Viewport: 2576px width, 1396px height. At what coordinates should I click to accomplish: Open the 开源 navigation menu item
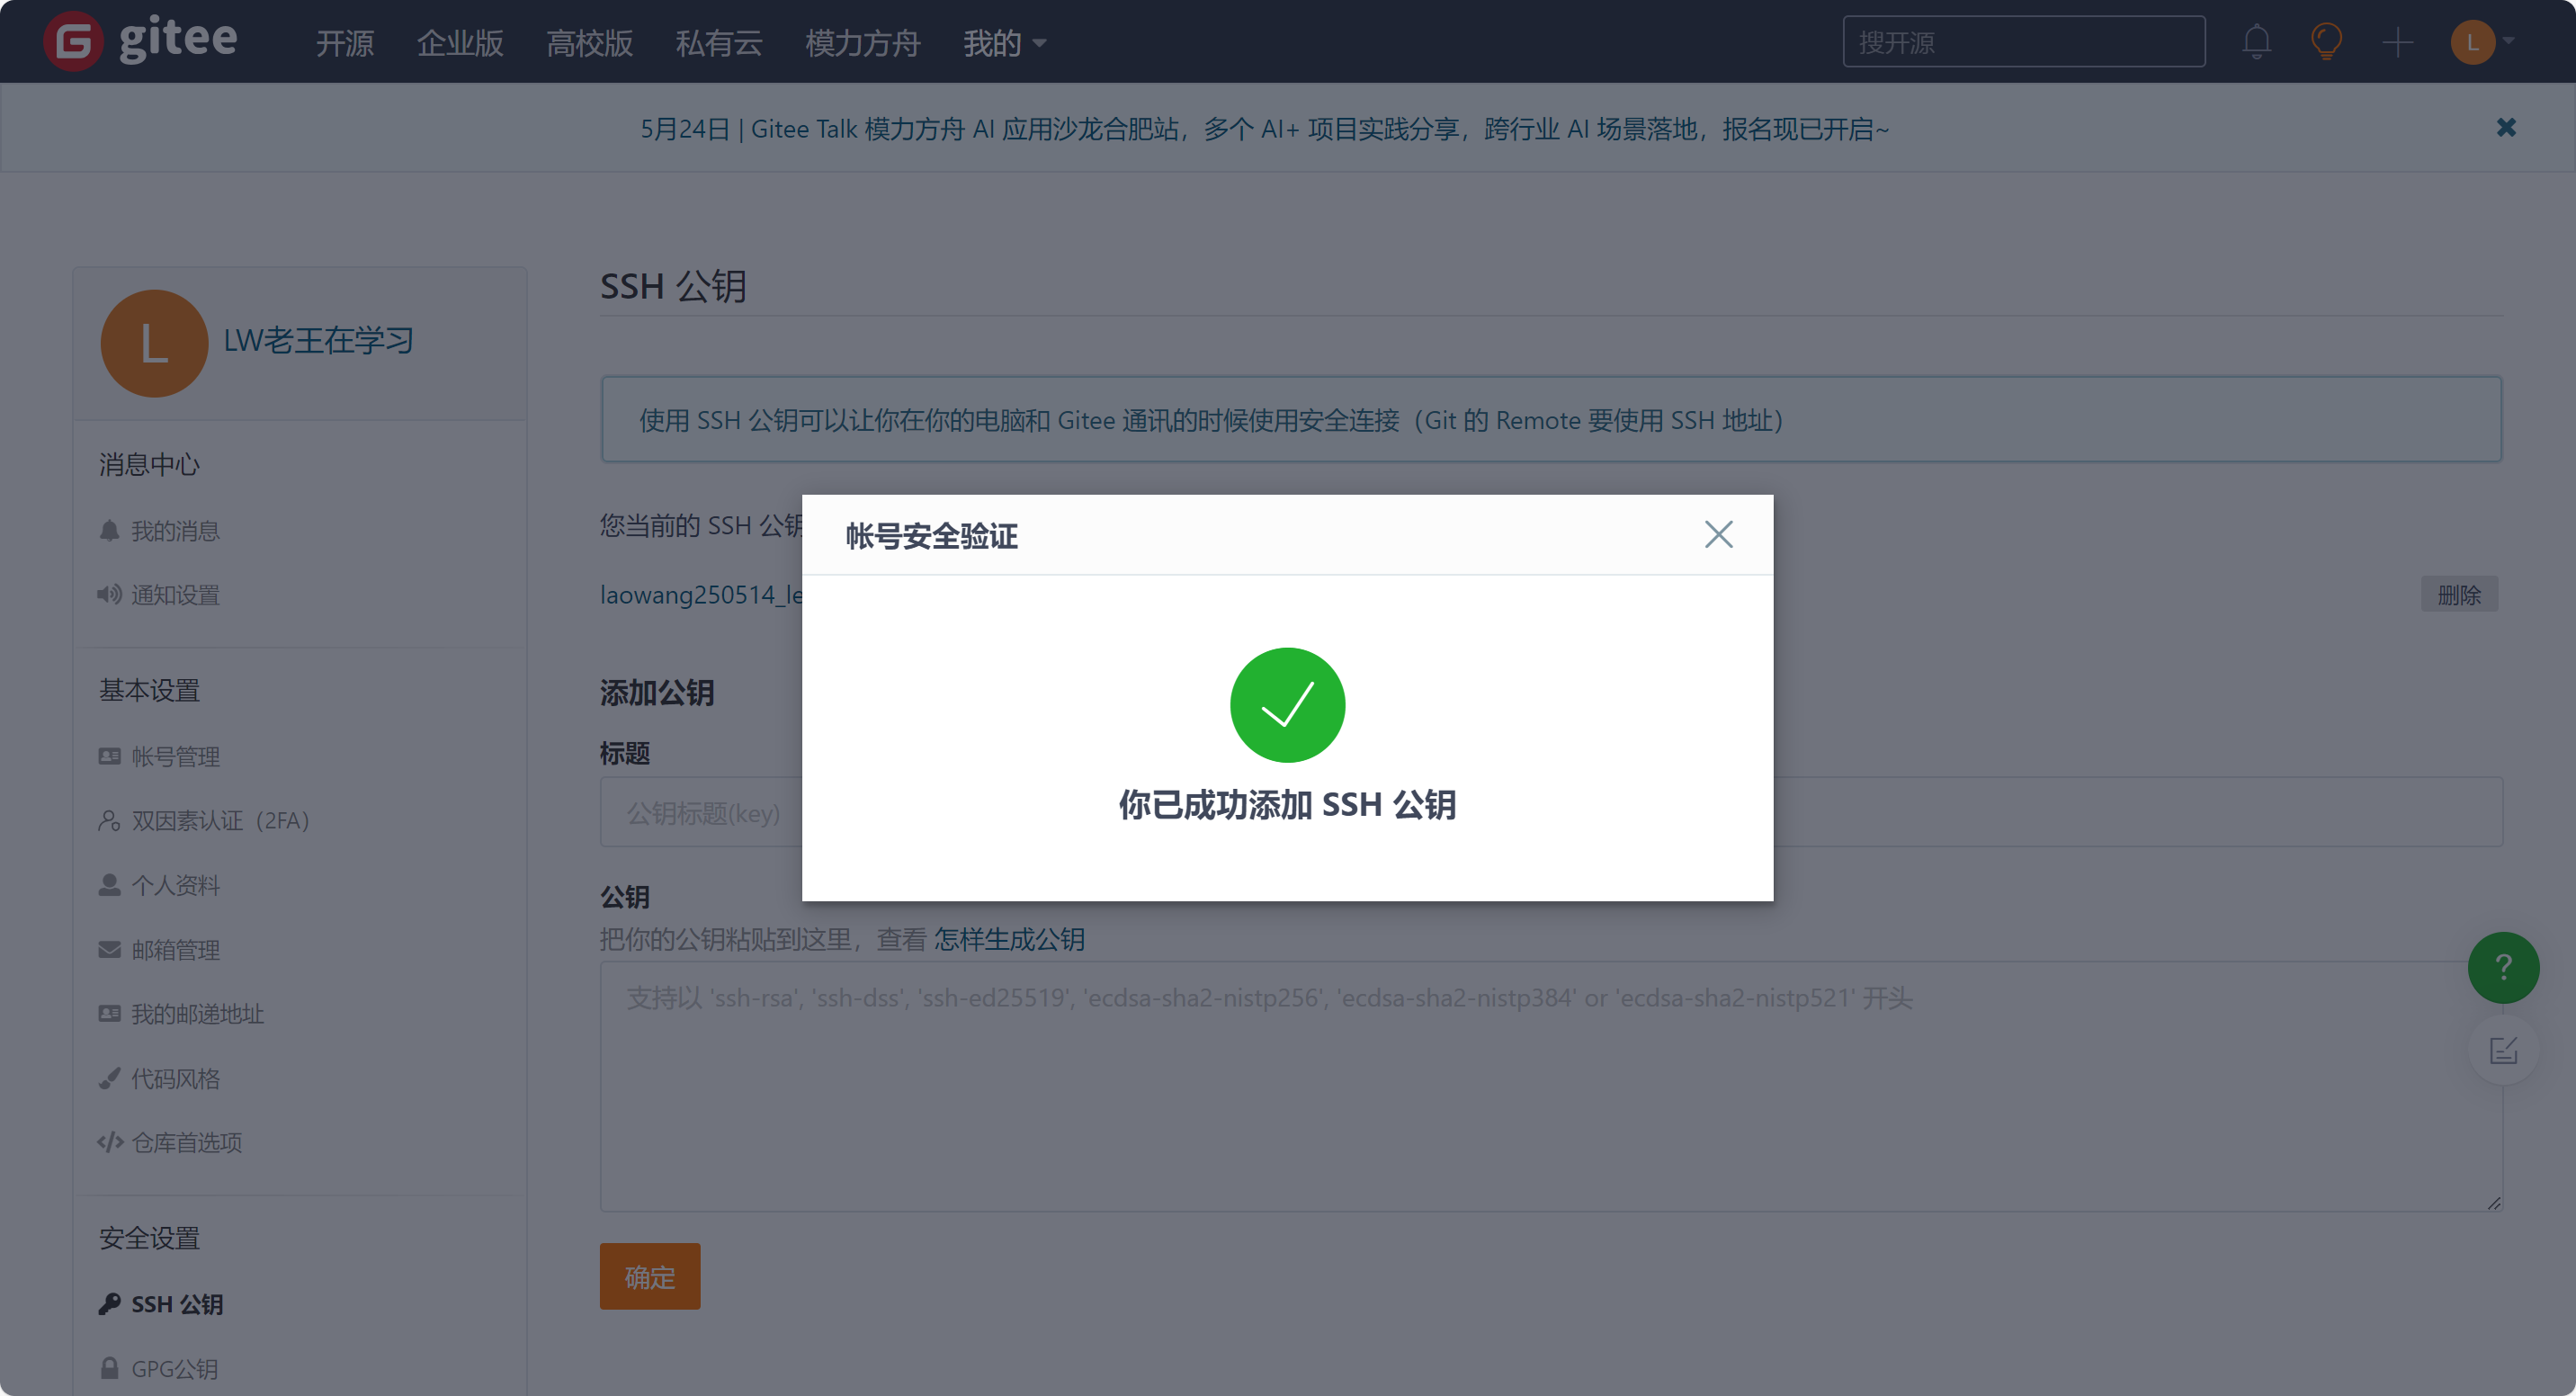[x=345, y=43]
